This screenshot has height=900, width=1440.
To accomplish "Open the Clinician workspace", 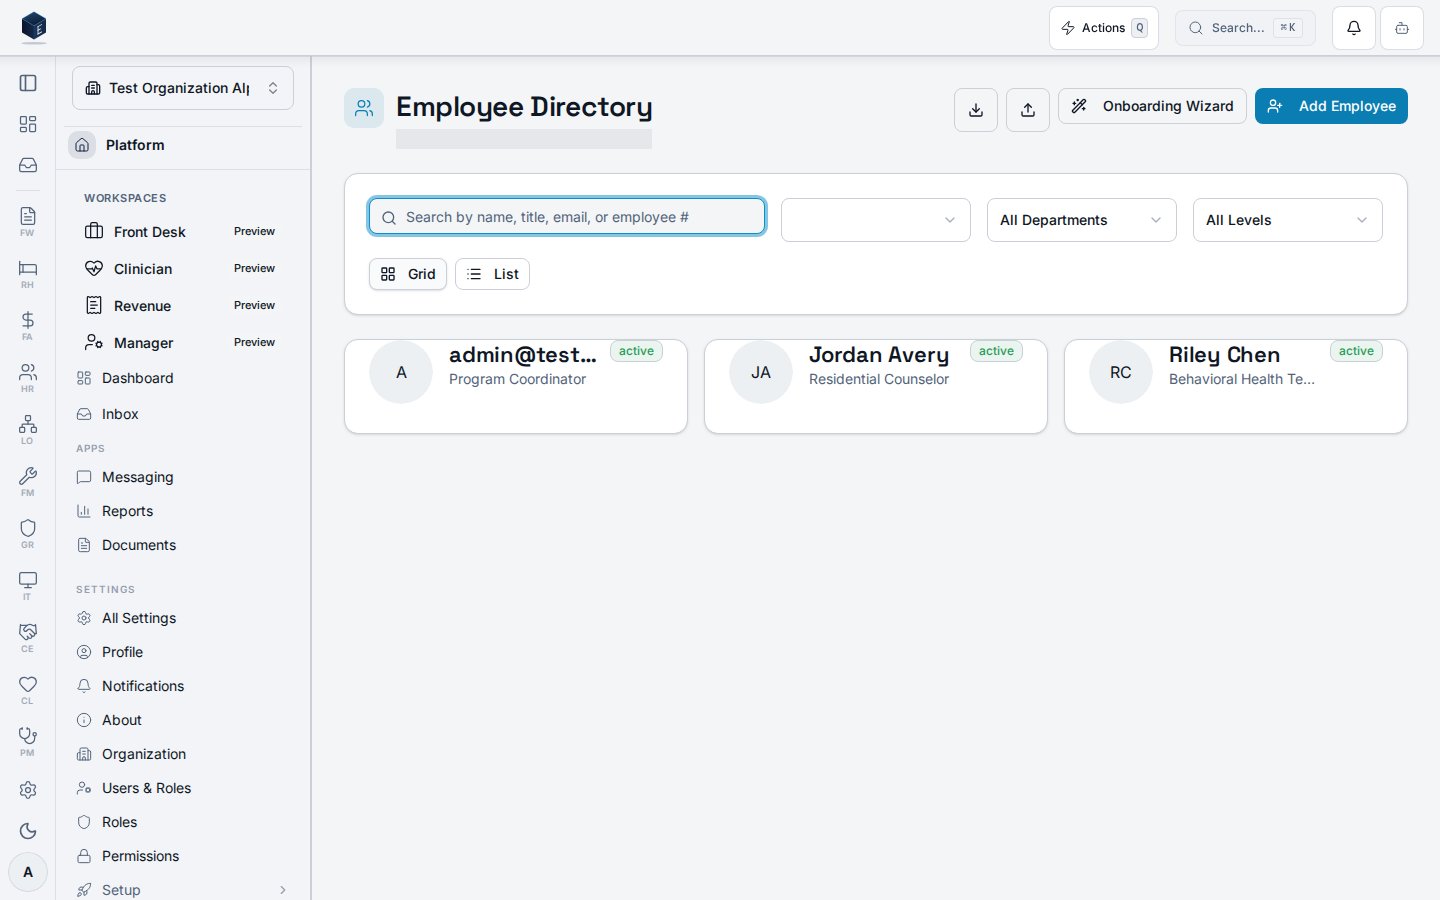I will point(183,269).
